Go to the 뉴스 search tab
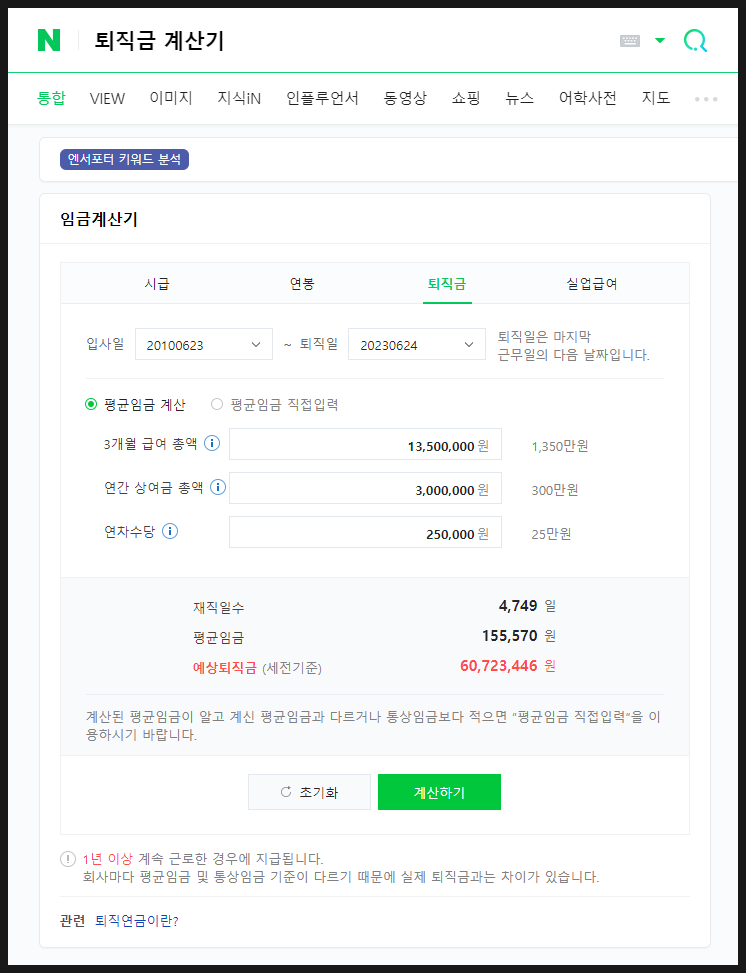 [519, 98]
